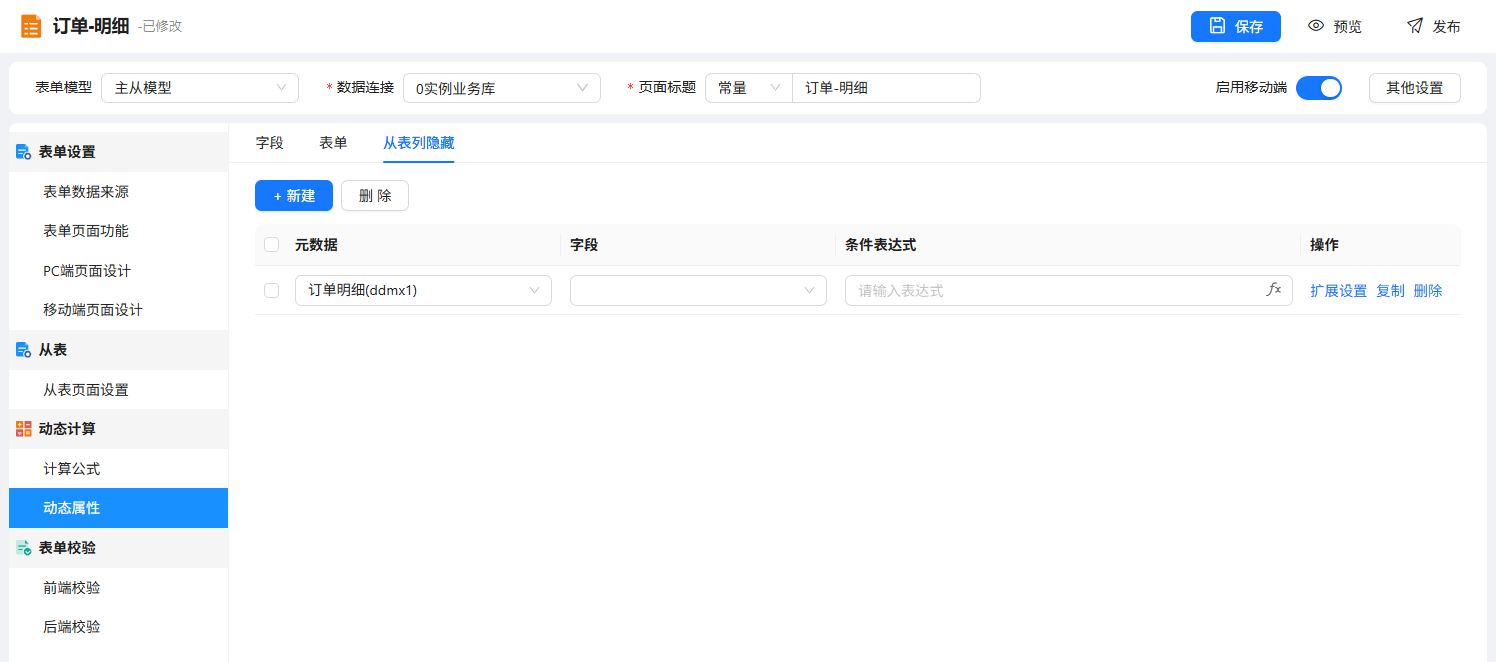The height and width of the screenshot is (662, 1496).
Task: Open the 元数据 订单明细(ddmx1) dropdown
Action: click(x=423, y=291)
